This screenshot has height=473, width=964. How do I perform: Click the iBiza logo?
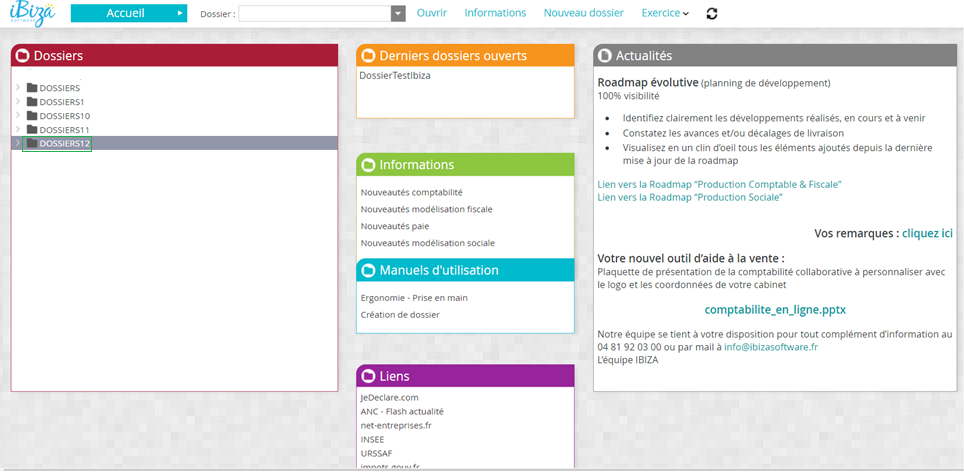coord(33,14)
